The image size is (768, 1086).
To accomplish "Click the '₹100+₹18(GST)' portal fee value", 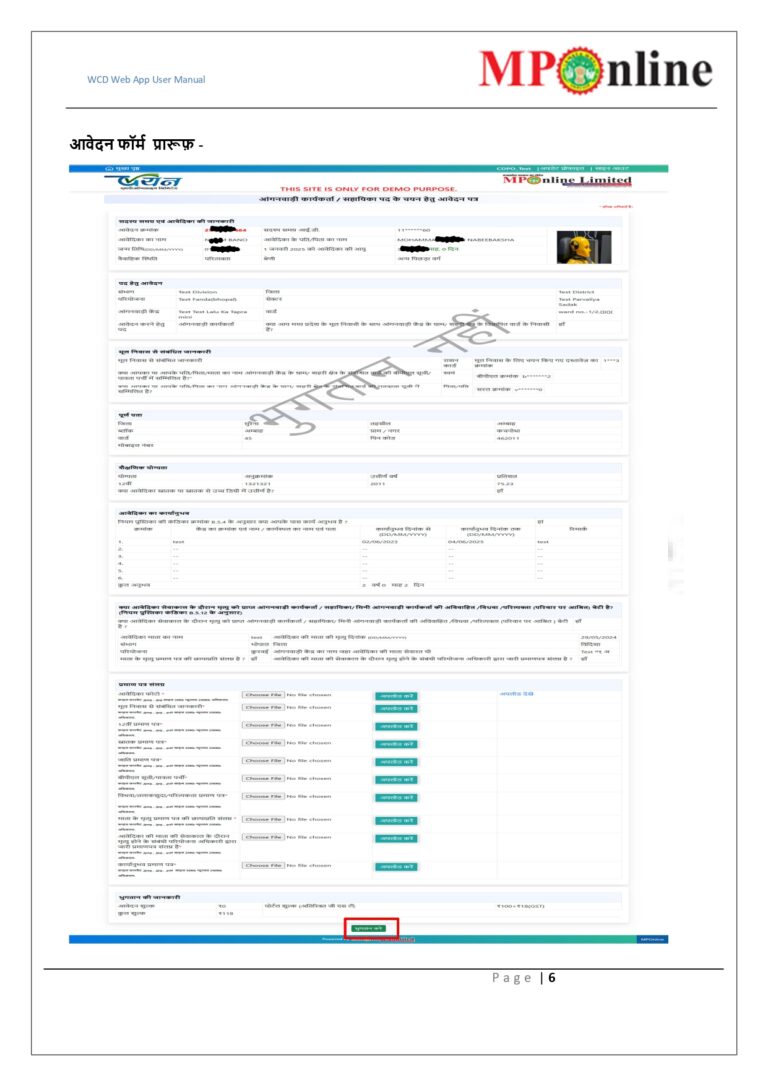I will (x=520, y=906).
